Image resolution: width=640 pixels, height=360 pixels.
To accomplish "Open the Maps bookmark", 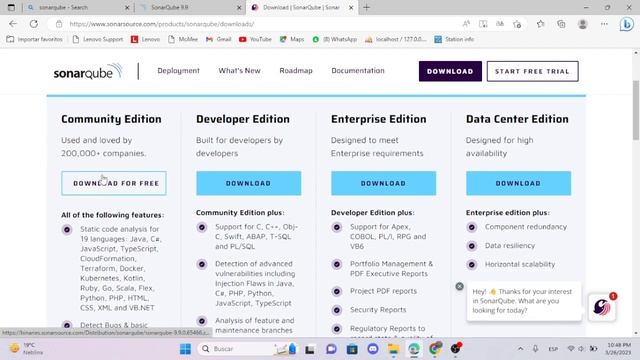I will pyautogui.click(x=292, y=39).
